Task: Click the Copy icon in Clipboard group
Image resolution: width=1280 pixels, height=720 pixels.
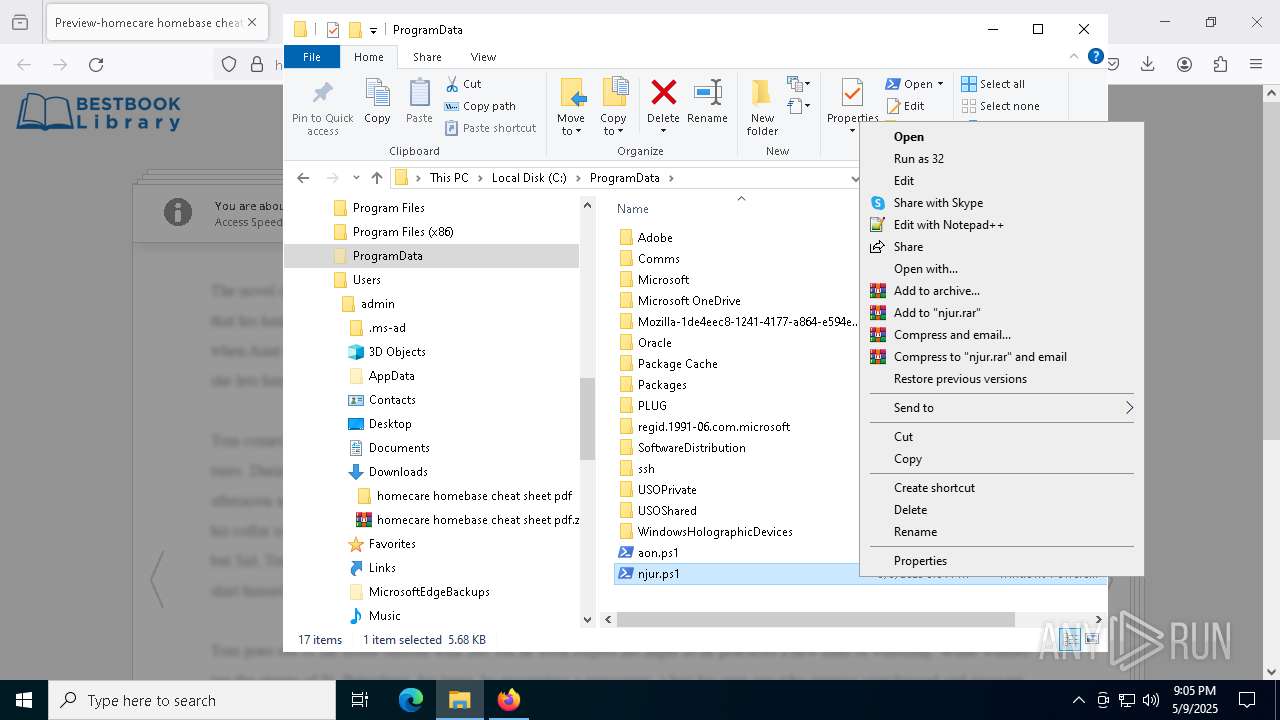Action: (377, 94)
